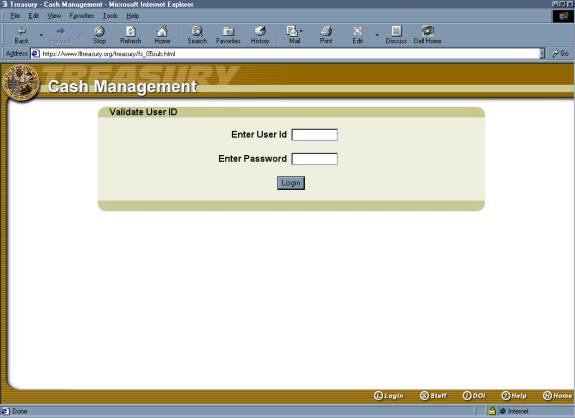Open the Search toolbar icon
The width and height of the screenshot is (575, 418).
click(x=197, y=35)
